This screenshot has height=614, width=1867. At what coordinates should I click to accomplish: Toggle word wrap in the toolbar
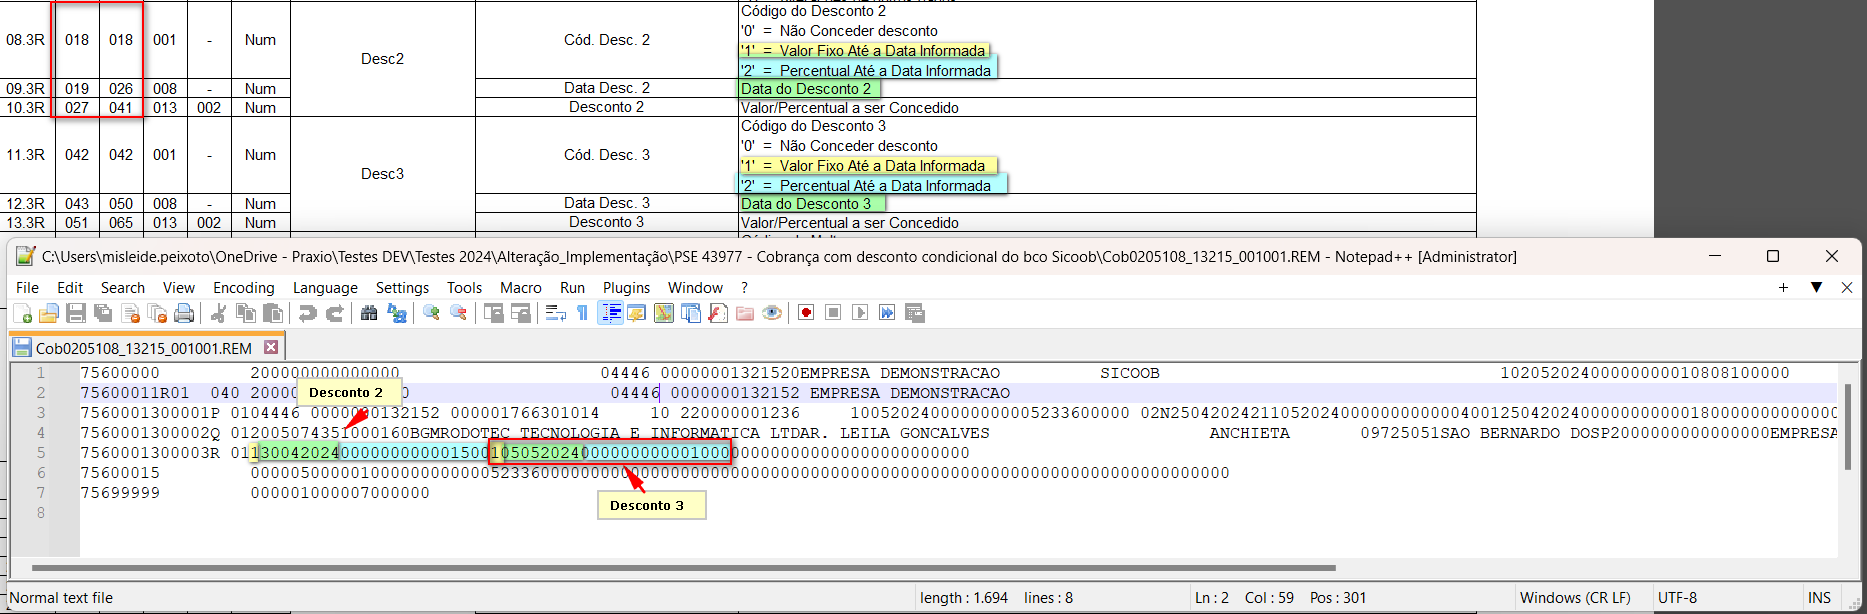tap(556, 314)
